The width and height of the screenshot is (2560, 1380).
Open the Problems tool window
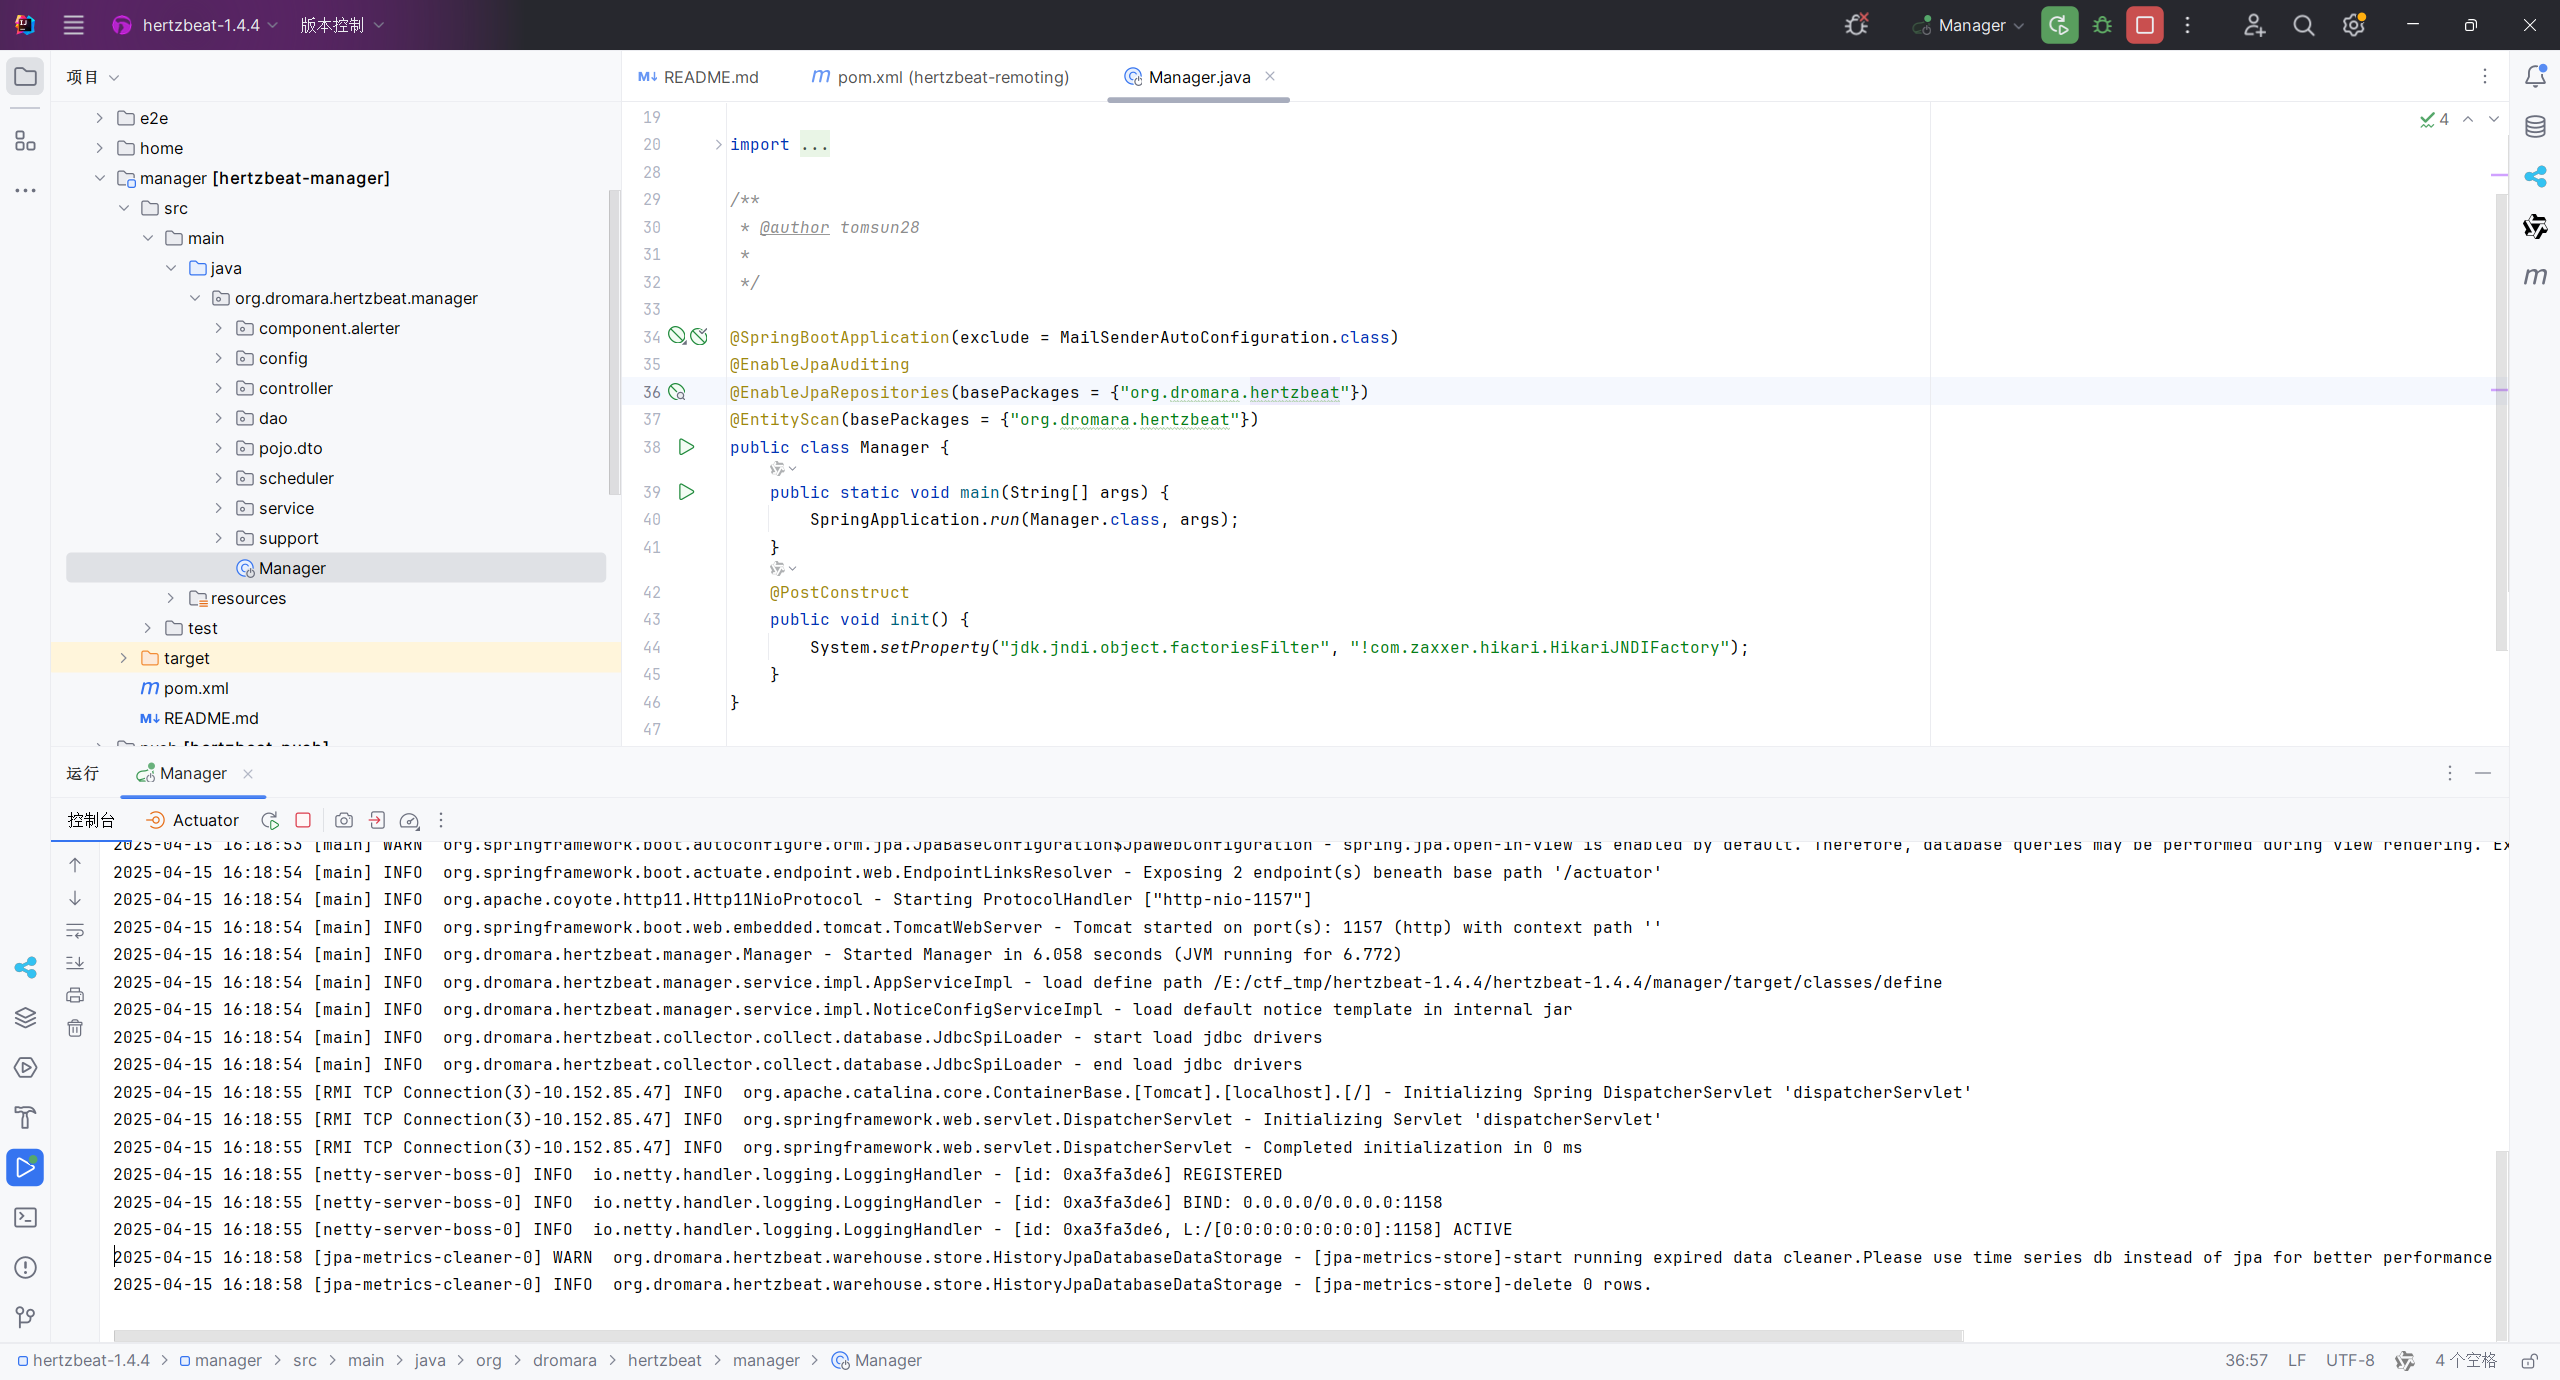tap(25, 1267)
